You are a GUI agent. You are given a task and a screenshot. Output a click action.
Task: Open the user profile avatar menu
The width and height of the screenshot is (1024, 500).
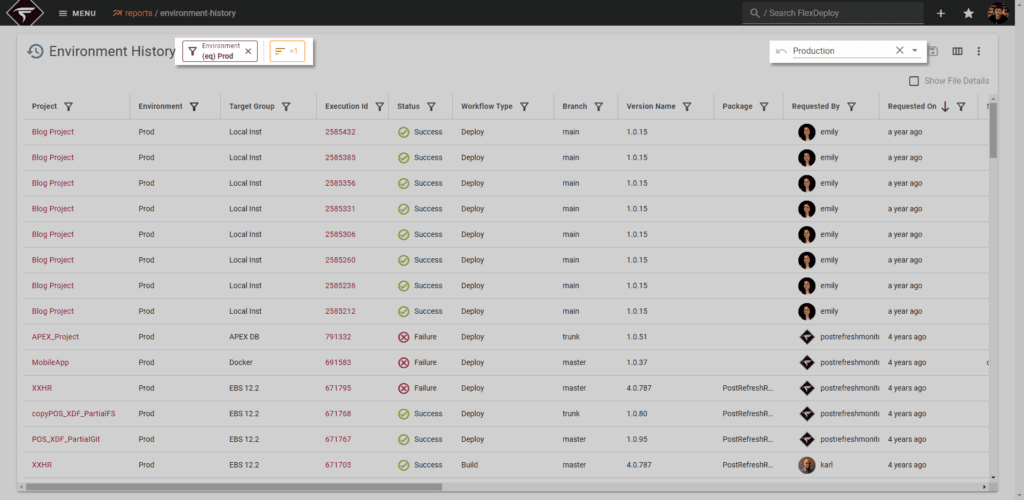[x=998, y=13]
